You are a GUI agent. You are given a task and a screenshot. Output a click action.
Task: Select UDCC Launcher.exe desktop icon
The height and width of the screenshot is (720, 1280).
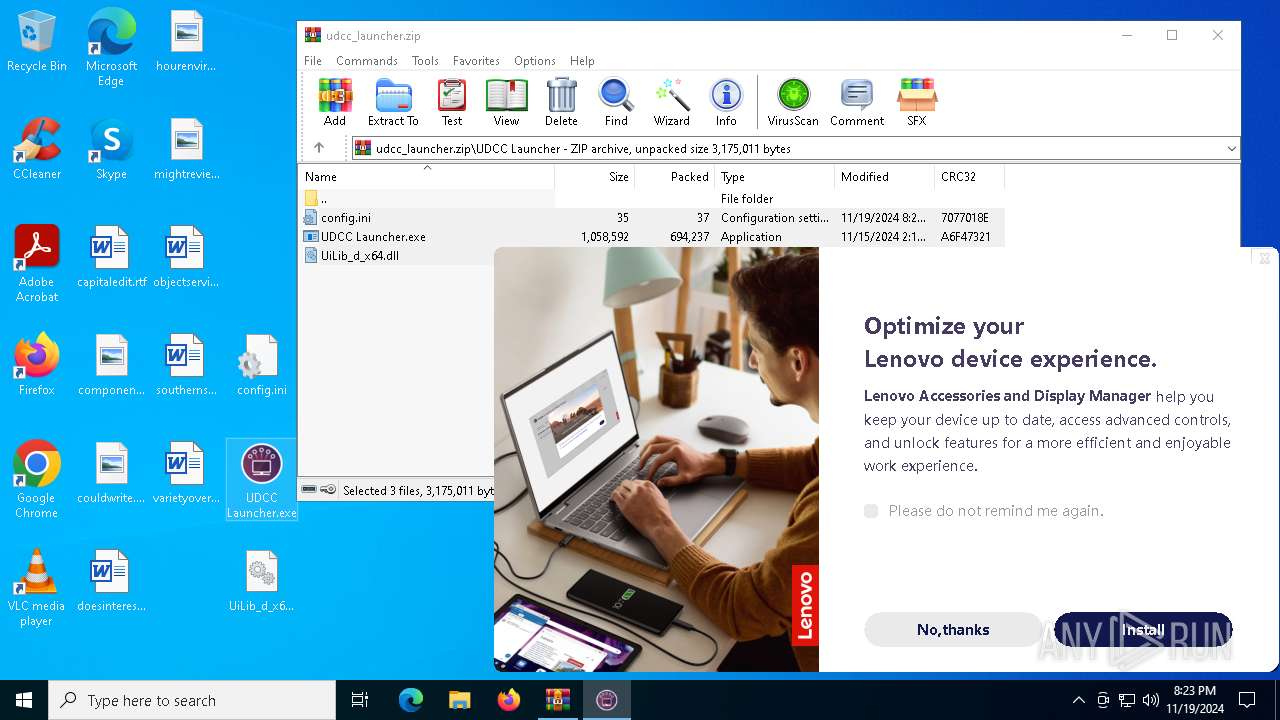pos(262,481)
